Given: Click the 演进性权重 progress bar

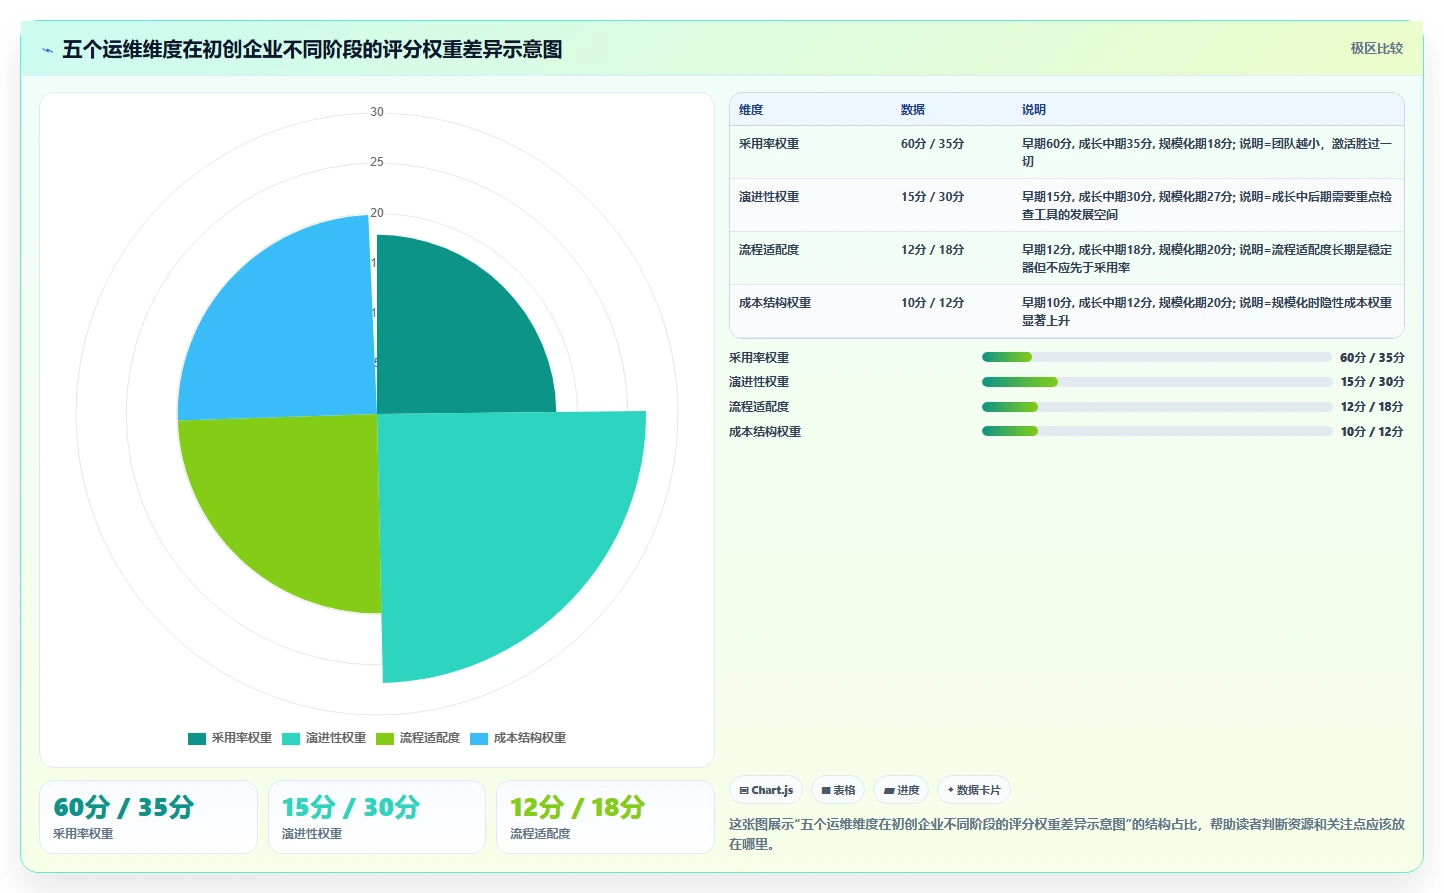Looking at the screenshot, I should [x=1157, y=382].
